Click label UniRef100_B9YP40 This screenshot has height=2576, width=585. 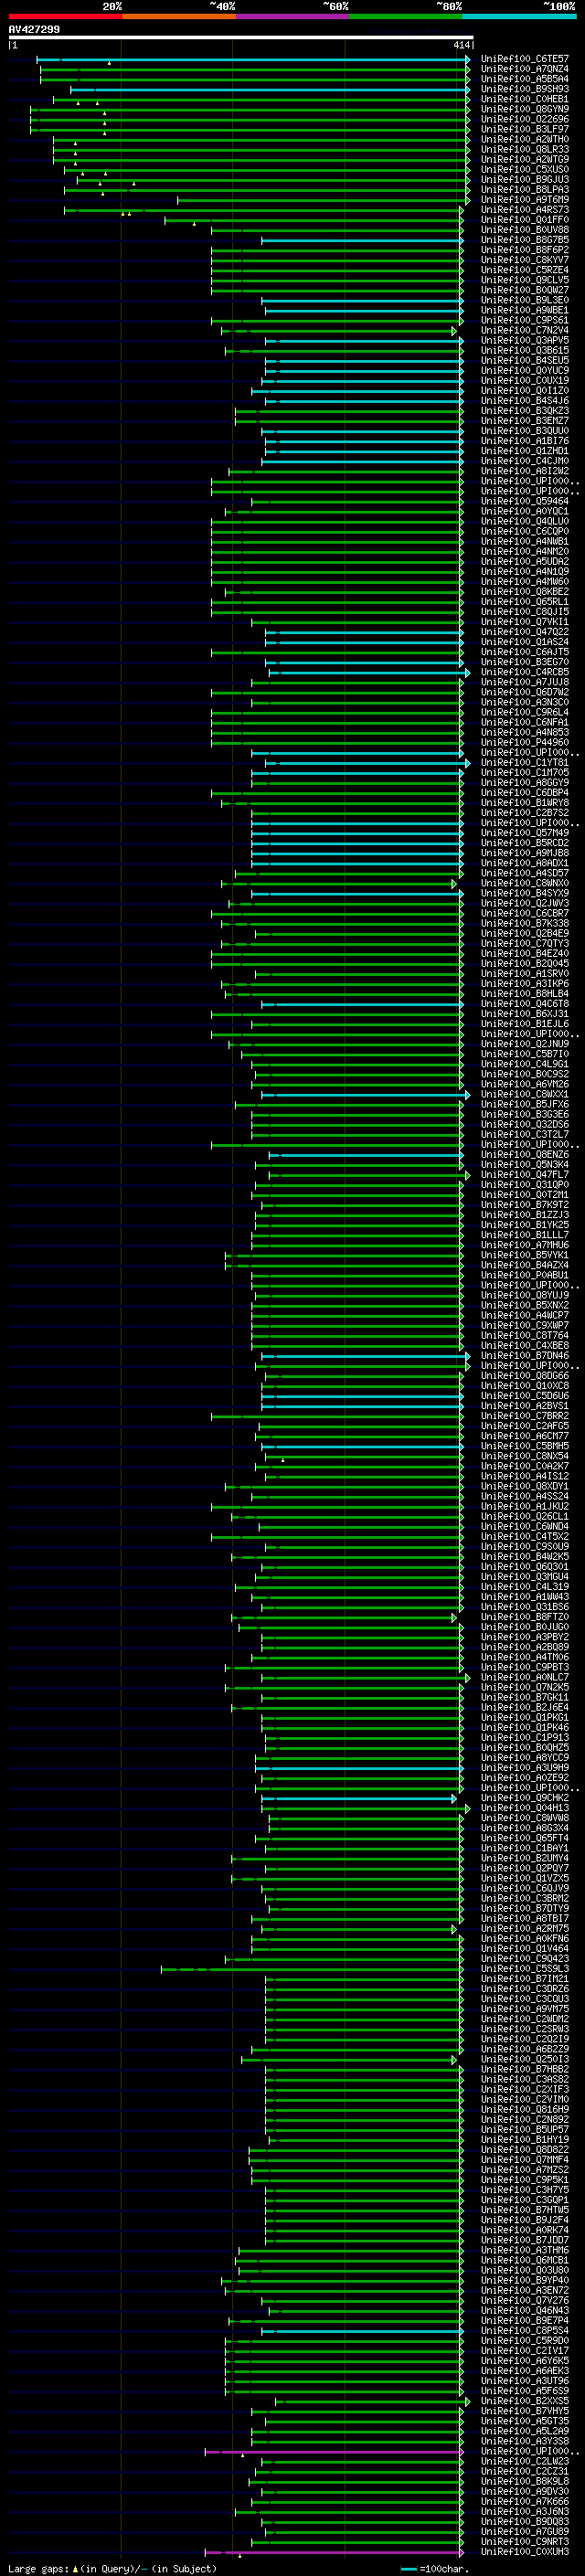point(524,2279)
